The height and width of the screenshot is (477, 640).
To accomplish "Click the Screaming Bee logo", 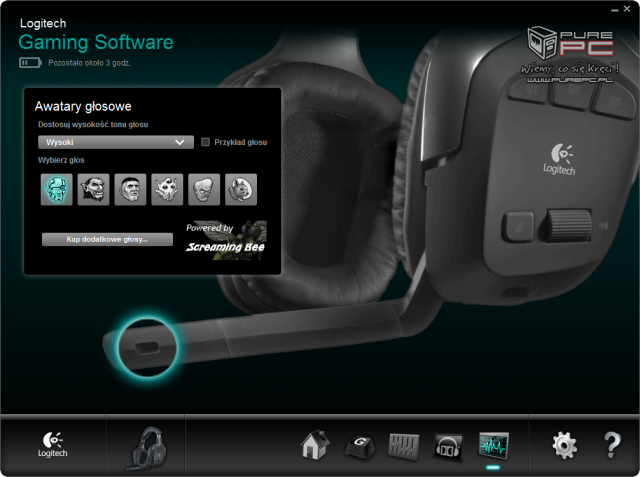I will pos(226,240).
